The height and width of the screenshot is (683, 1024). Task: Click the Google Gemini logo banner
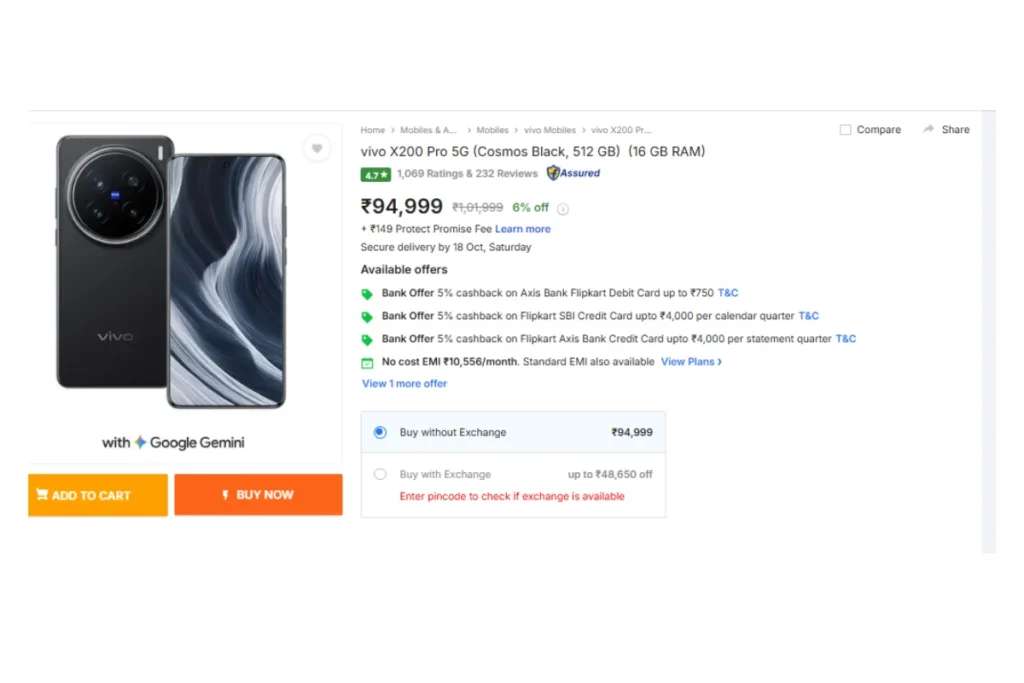tap(173, 442)
